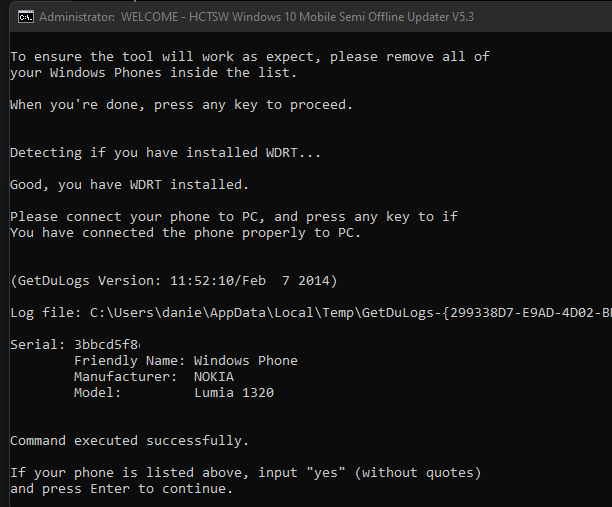The image size is (612, 507).
Task: Click the "press any key to proceed" line
Action: (x=182, y=105)
